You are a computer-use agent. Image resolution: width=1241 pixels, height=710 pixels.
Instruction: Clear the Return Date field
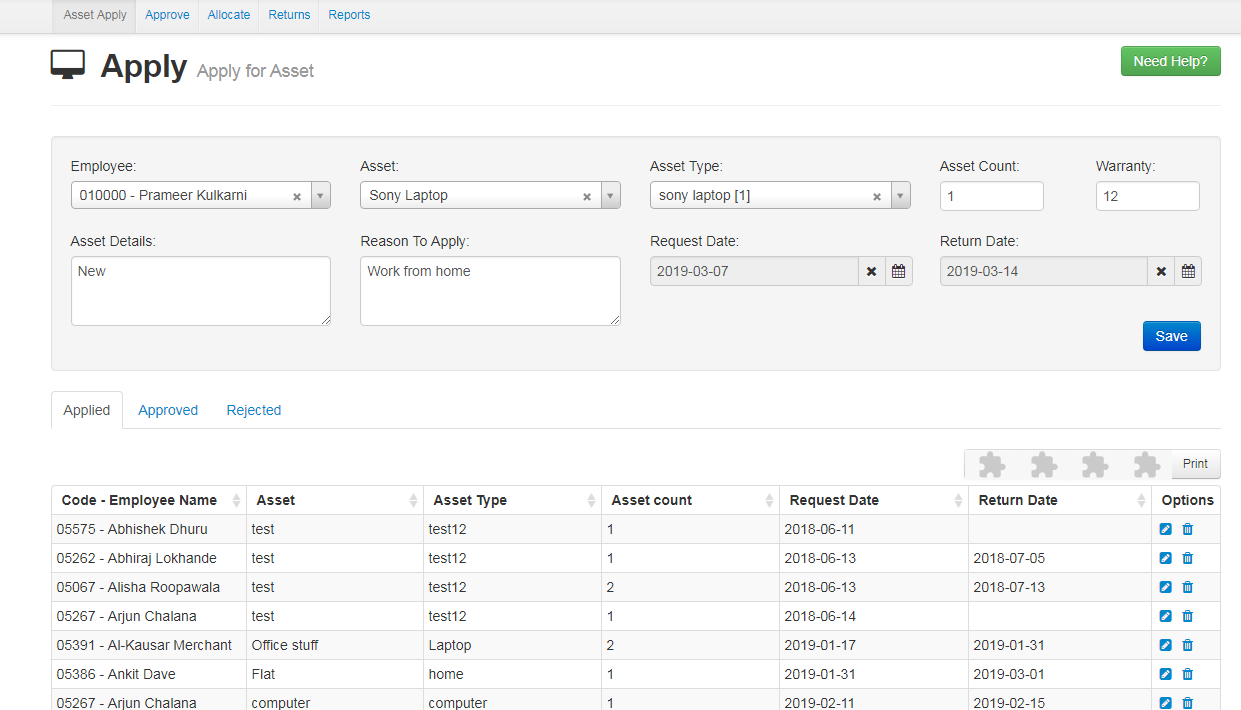(1161, 271)
